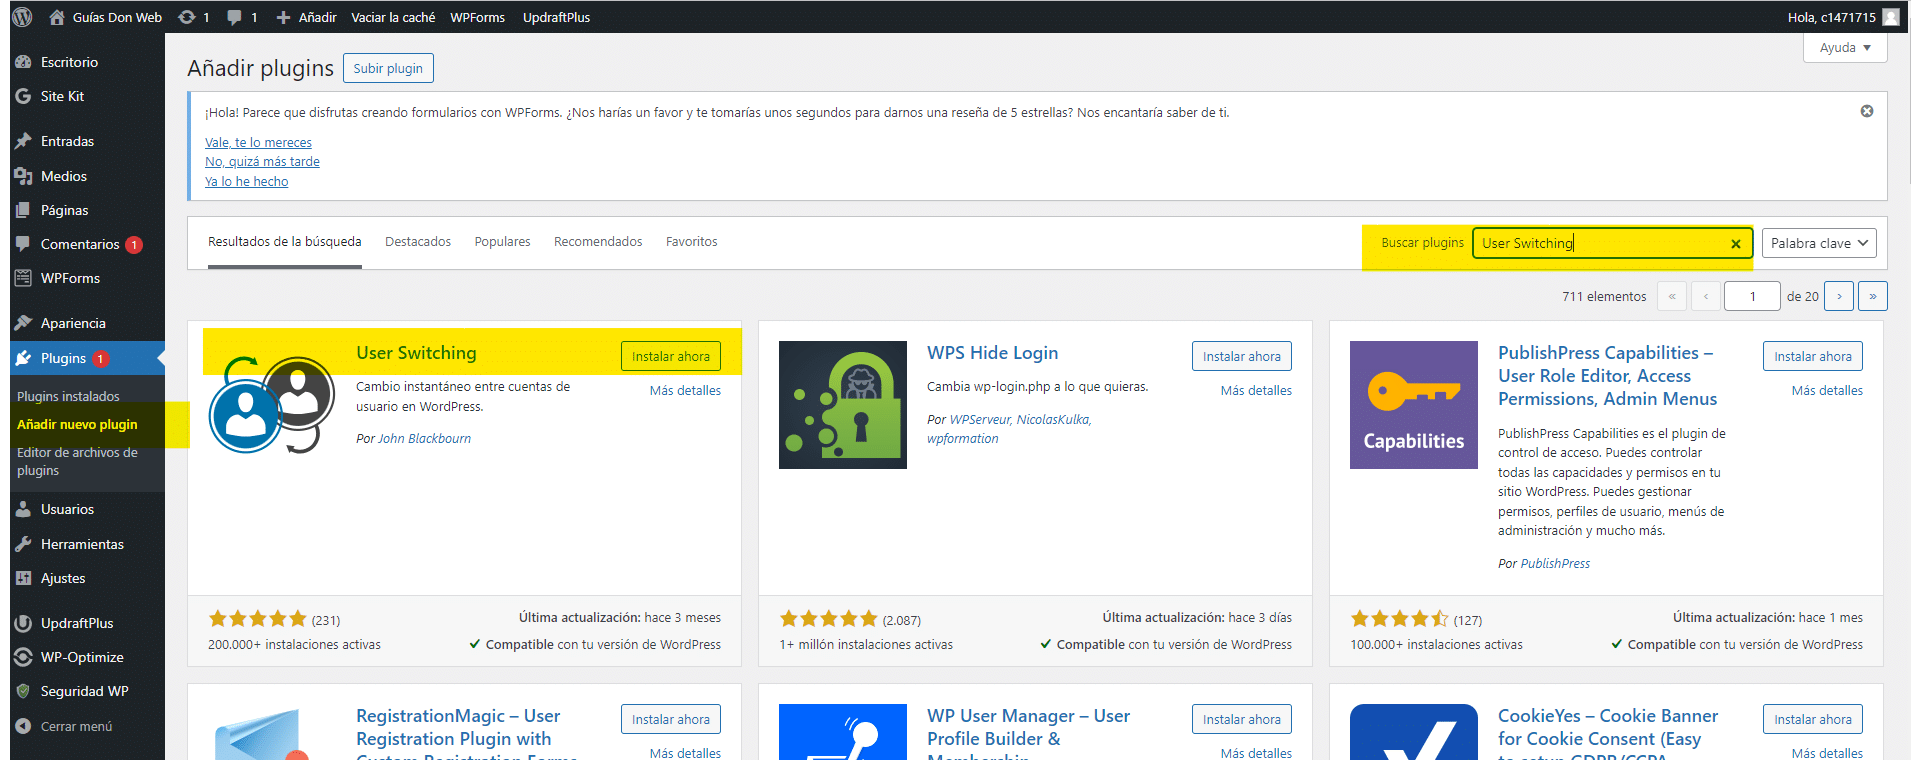Click the PublishPress Capabilities plugin icon
The height and width of the screenshot is (760, 1911).
[1413, 405]
